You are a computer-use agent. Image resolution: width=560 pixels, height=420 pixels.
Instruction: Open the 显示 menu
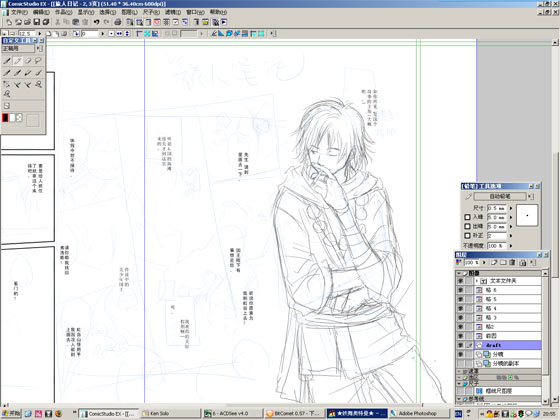pos(86,12)
